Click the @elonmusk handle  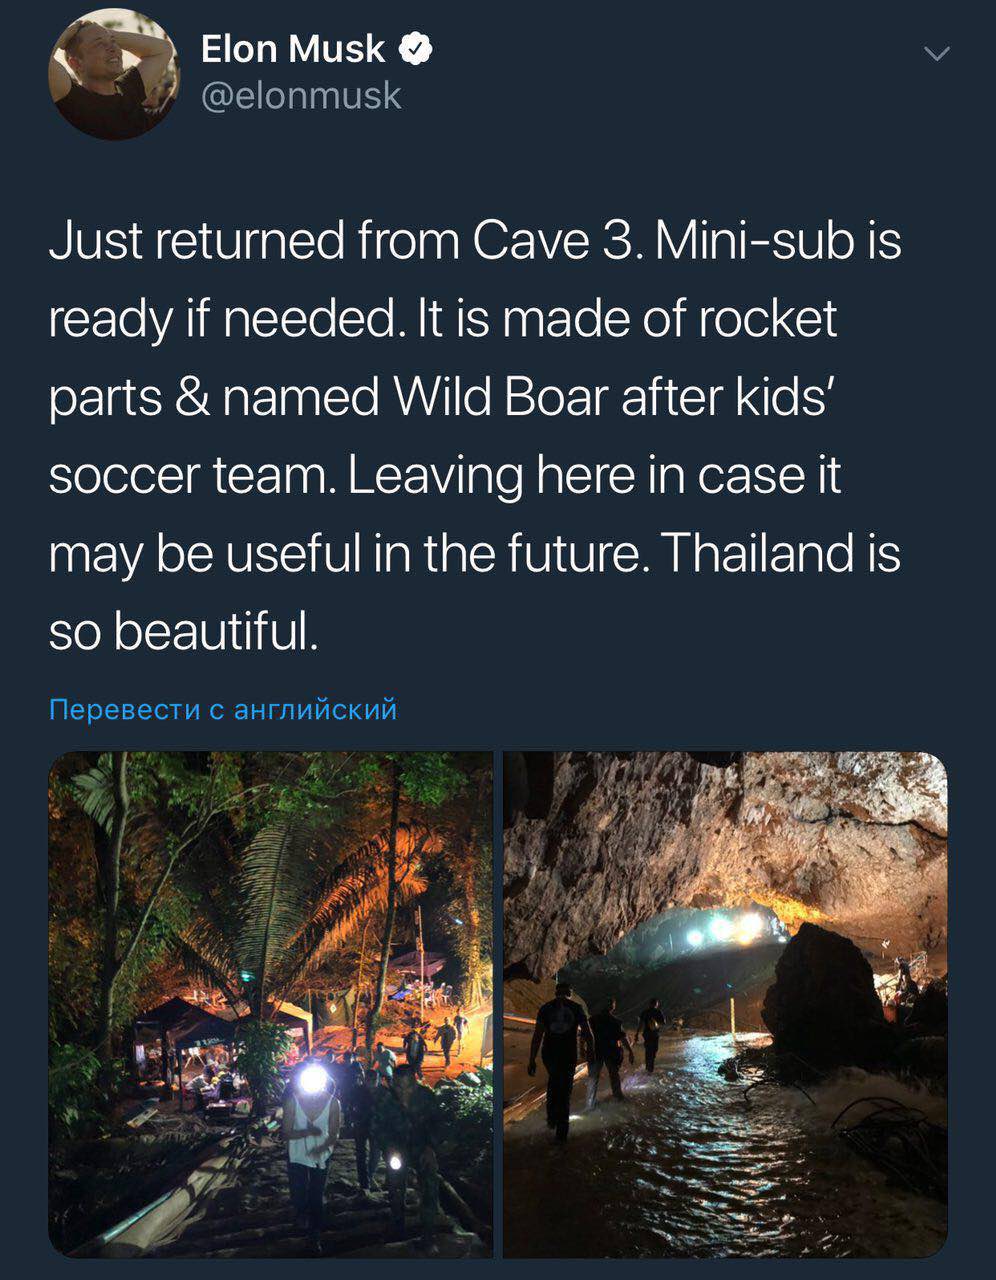(x=301, y=97)
